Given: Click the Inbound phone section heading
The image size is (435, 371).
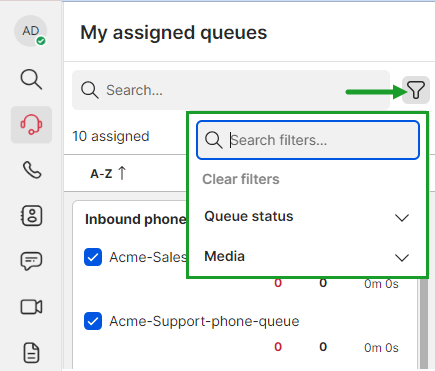Looking at the screenshot, I should (x=136, y=219).
